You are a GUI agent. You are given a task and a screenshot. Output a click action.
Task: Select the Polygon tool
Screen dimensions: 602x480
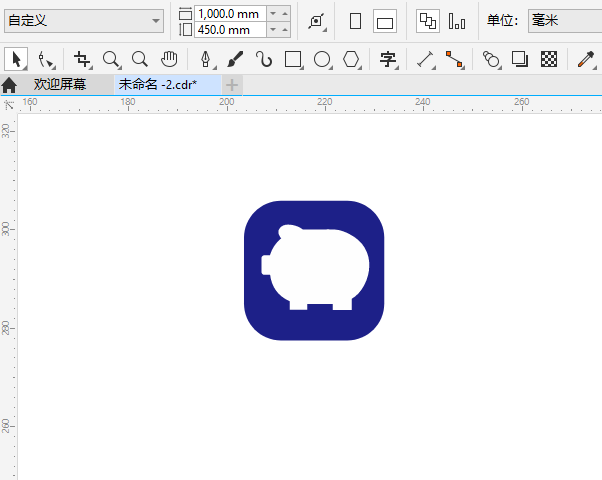pos(351,60)
